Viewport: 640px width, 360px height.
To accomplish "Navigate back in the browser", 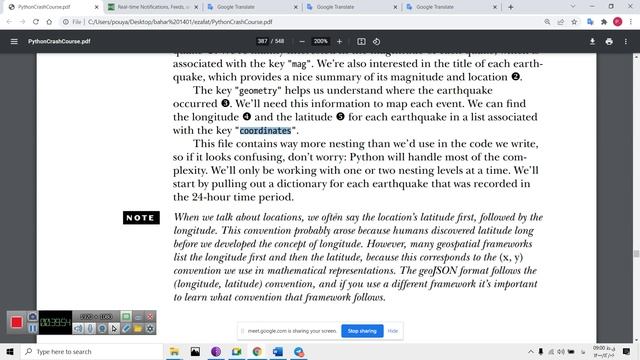I will tap(9, 22).
